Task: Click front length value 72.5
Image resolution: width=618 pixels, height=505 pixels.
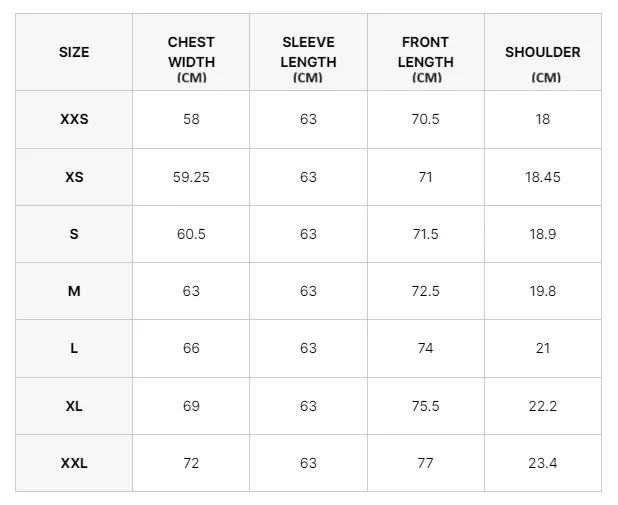Action: click(x=426, y=291)
